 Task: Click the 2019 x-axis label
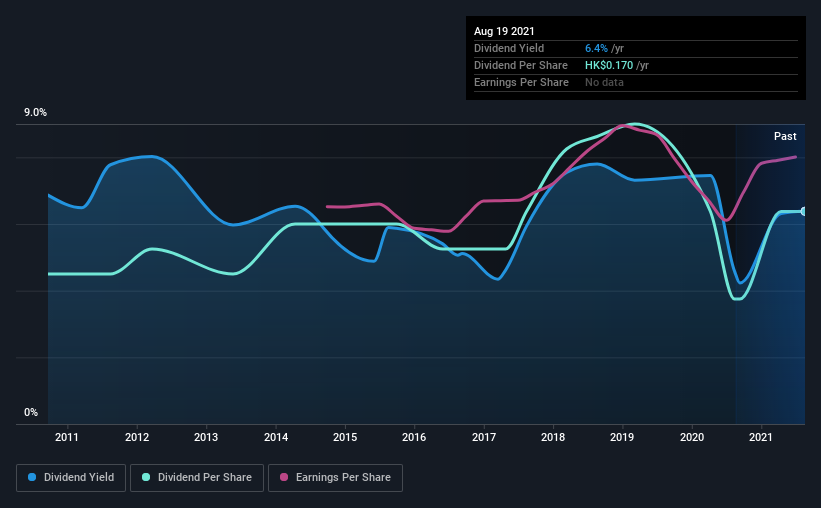click(x=622, y=437)
